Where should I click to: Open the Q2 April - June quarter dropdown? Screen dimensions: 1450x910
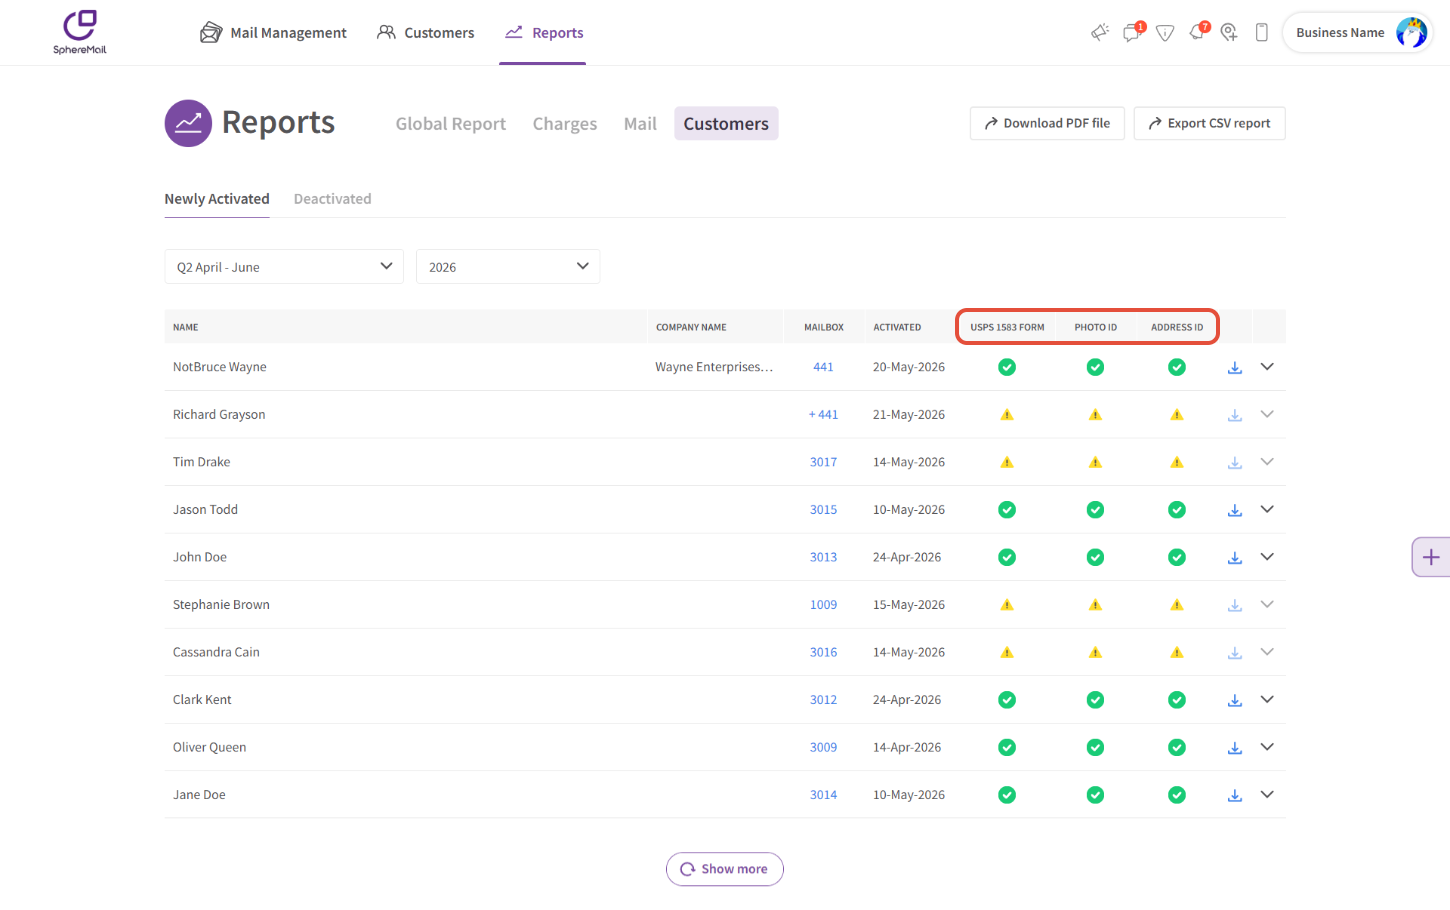coord(284,267)
